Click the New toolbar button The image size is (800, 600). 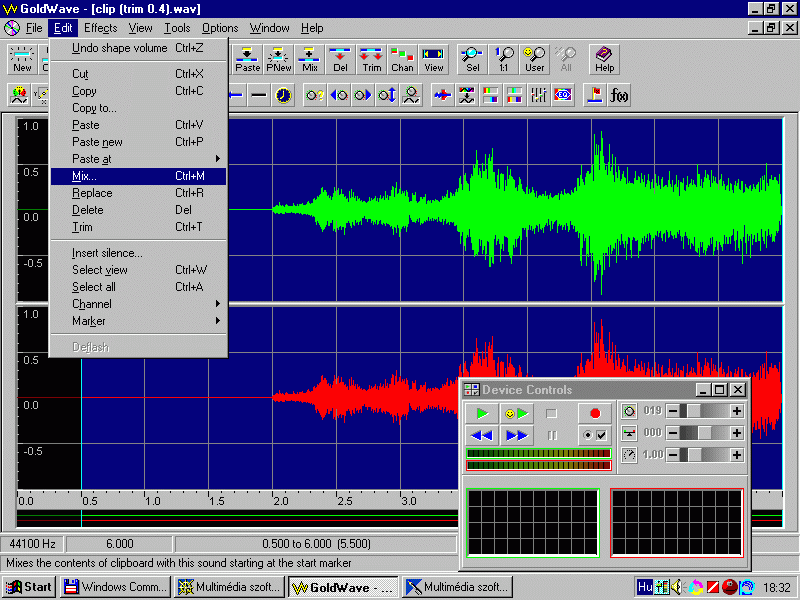pyautogui.click(x=22, y=59)
